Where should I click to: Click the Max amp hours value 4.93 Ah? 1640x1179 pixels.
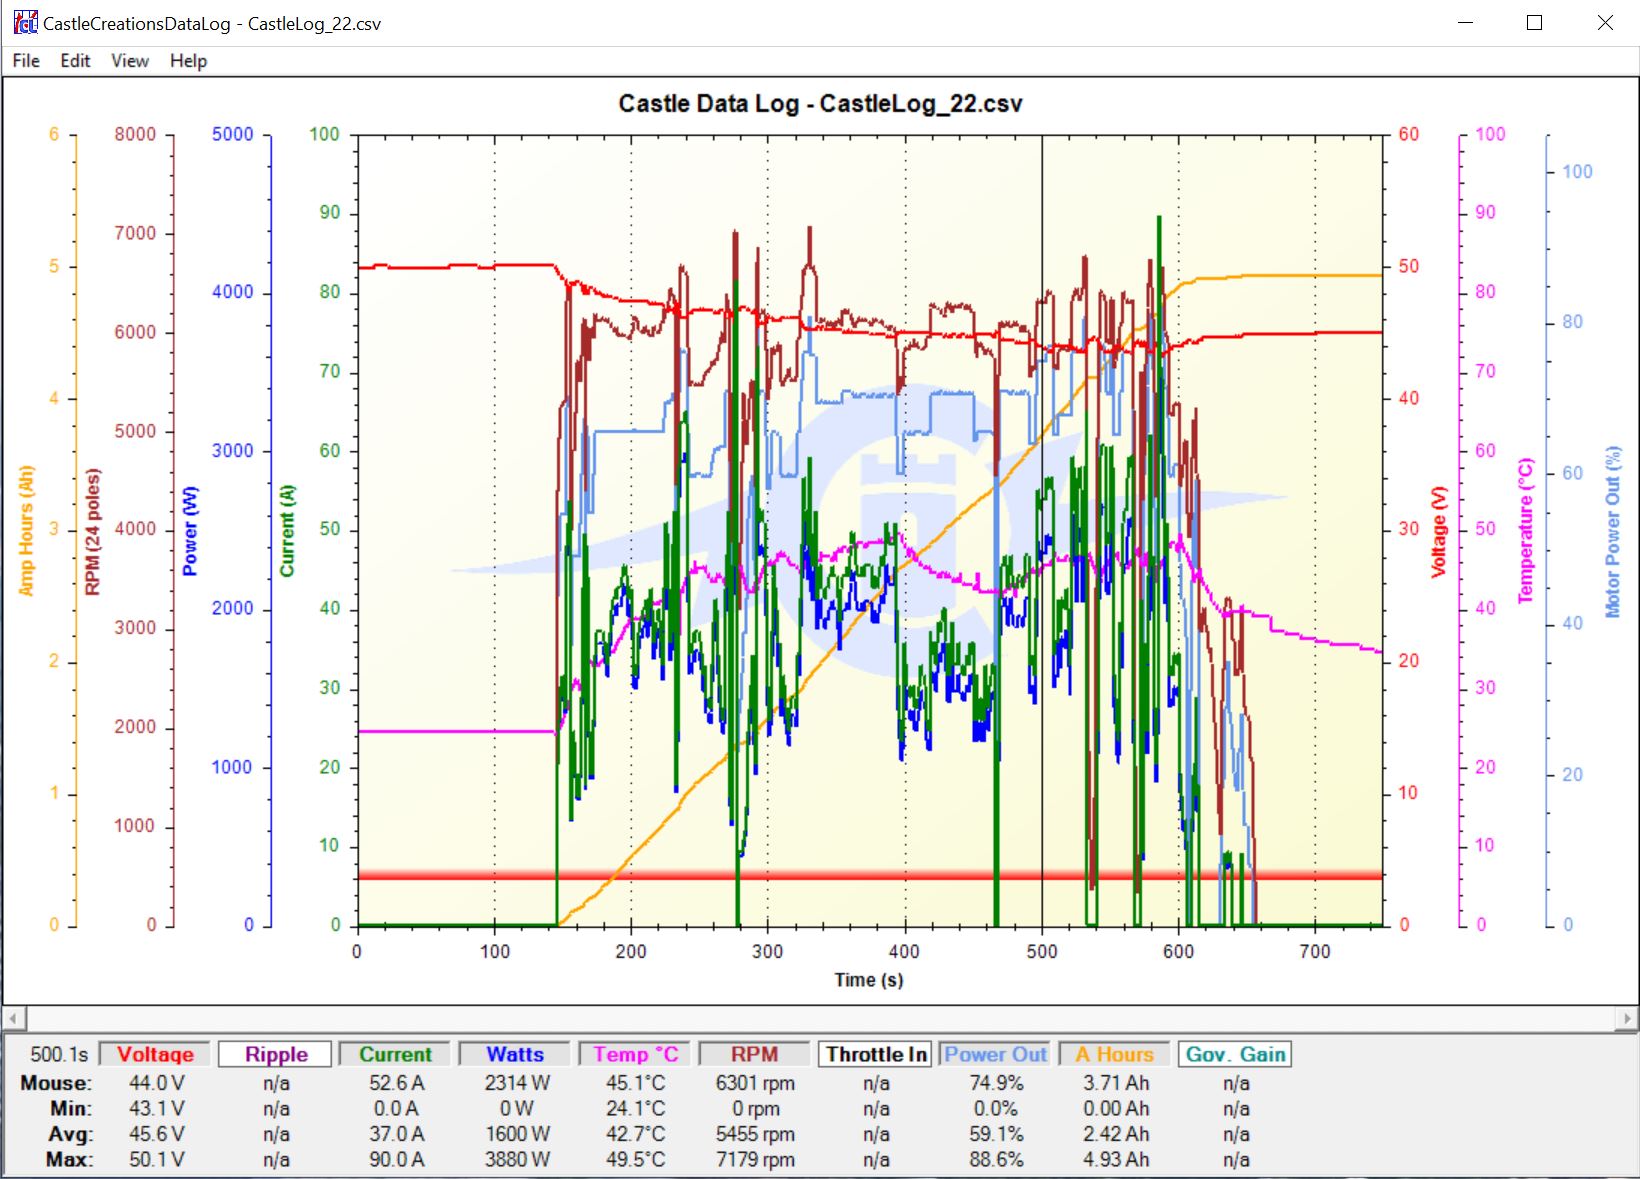(x=1116, y=1160)
